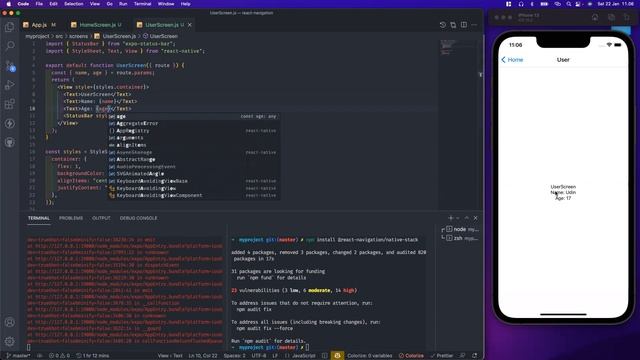Switch to the DEBUG CONSOLE panel tab
This screenshot has height=360, width=640.
[138, 218]
